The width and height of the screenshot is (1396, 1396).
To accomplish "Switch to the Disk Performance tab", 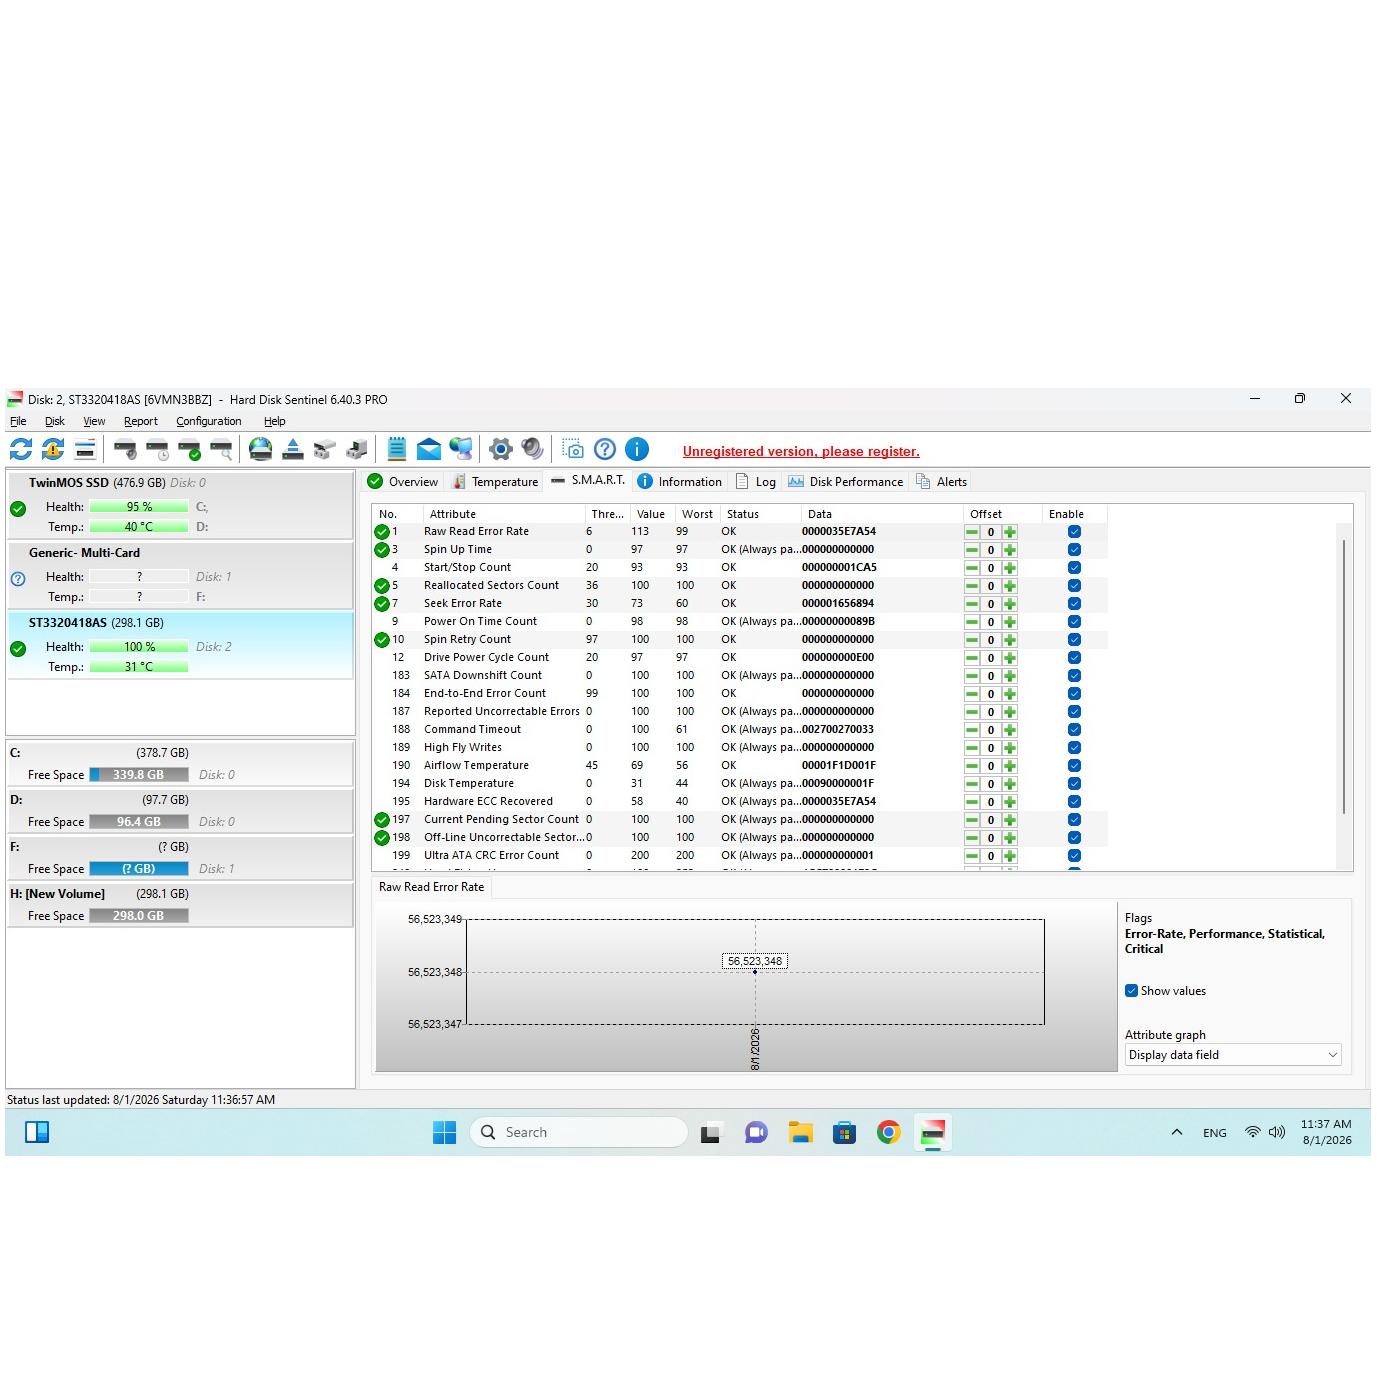I will tap(845, 482).
